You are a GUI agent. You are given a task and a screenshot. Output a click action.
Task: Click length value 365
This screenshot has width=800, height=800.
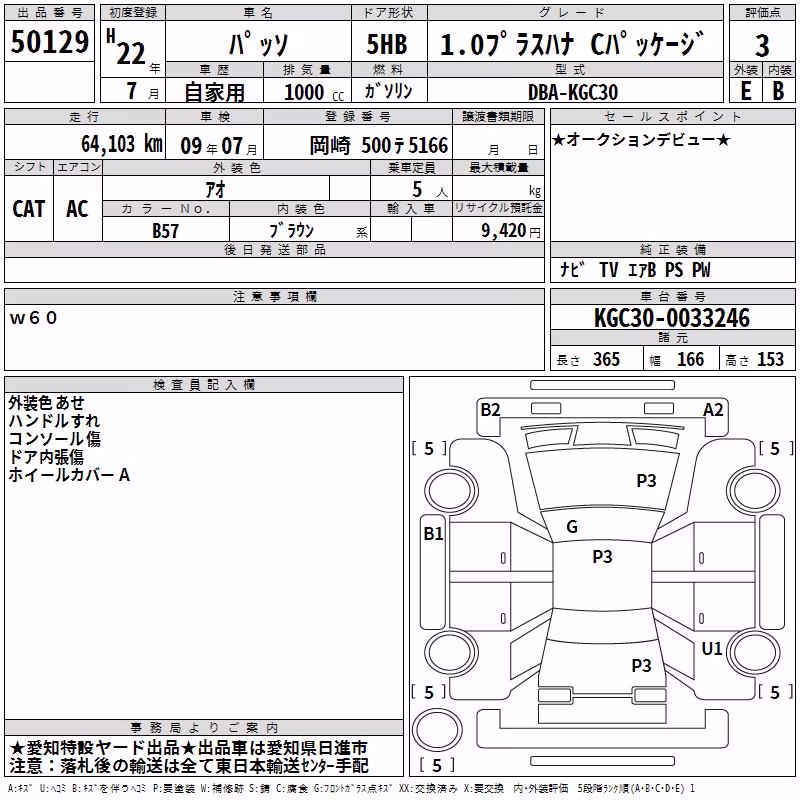(x=606, y=360)
